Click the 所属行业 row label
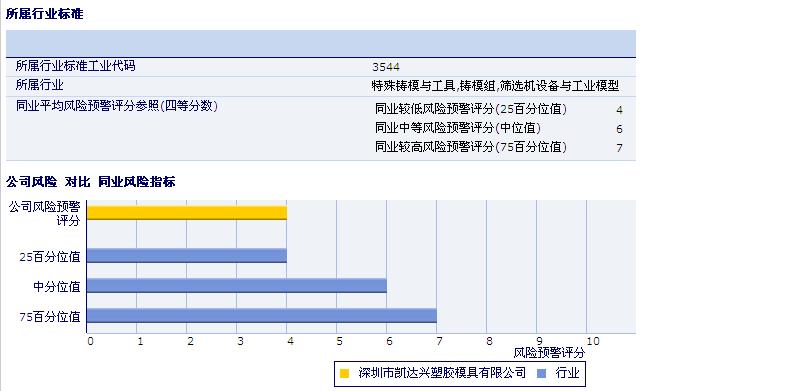This screenshot has height=391, width=786. (x=40, y=85)
